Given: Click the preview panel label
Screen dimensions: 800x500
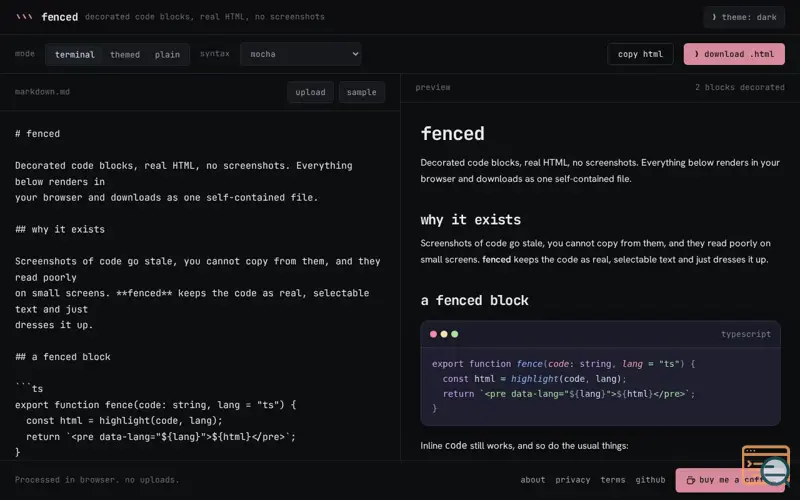Looking at the screenshot, I should (x=433, y=87).
